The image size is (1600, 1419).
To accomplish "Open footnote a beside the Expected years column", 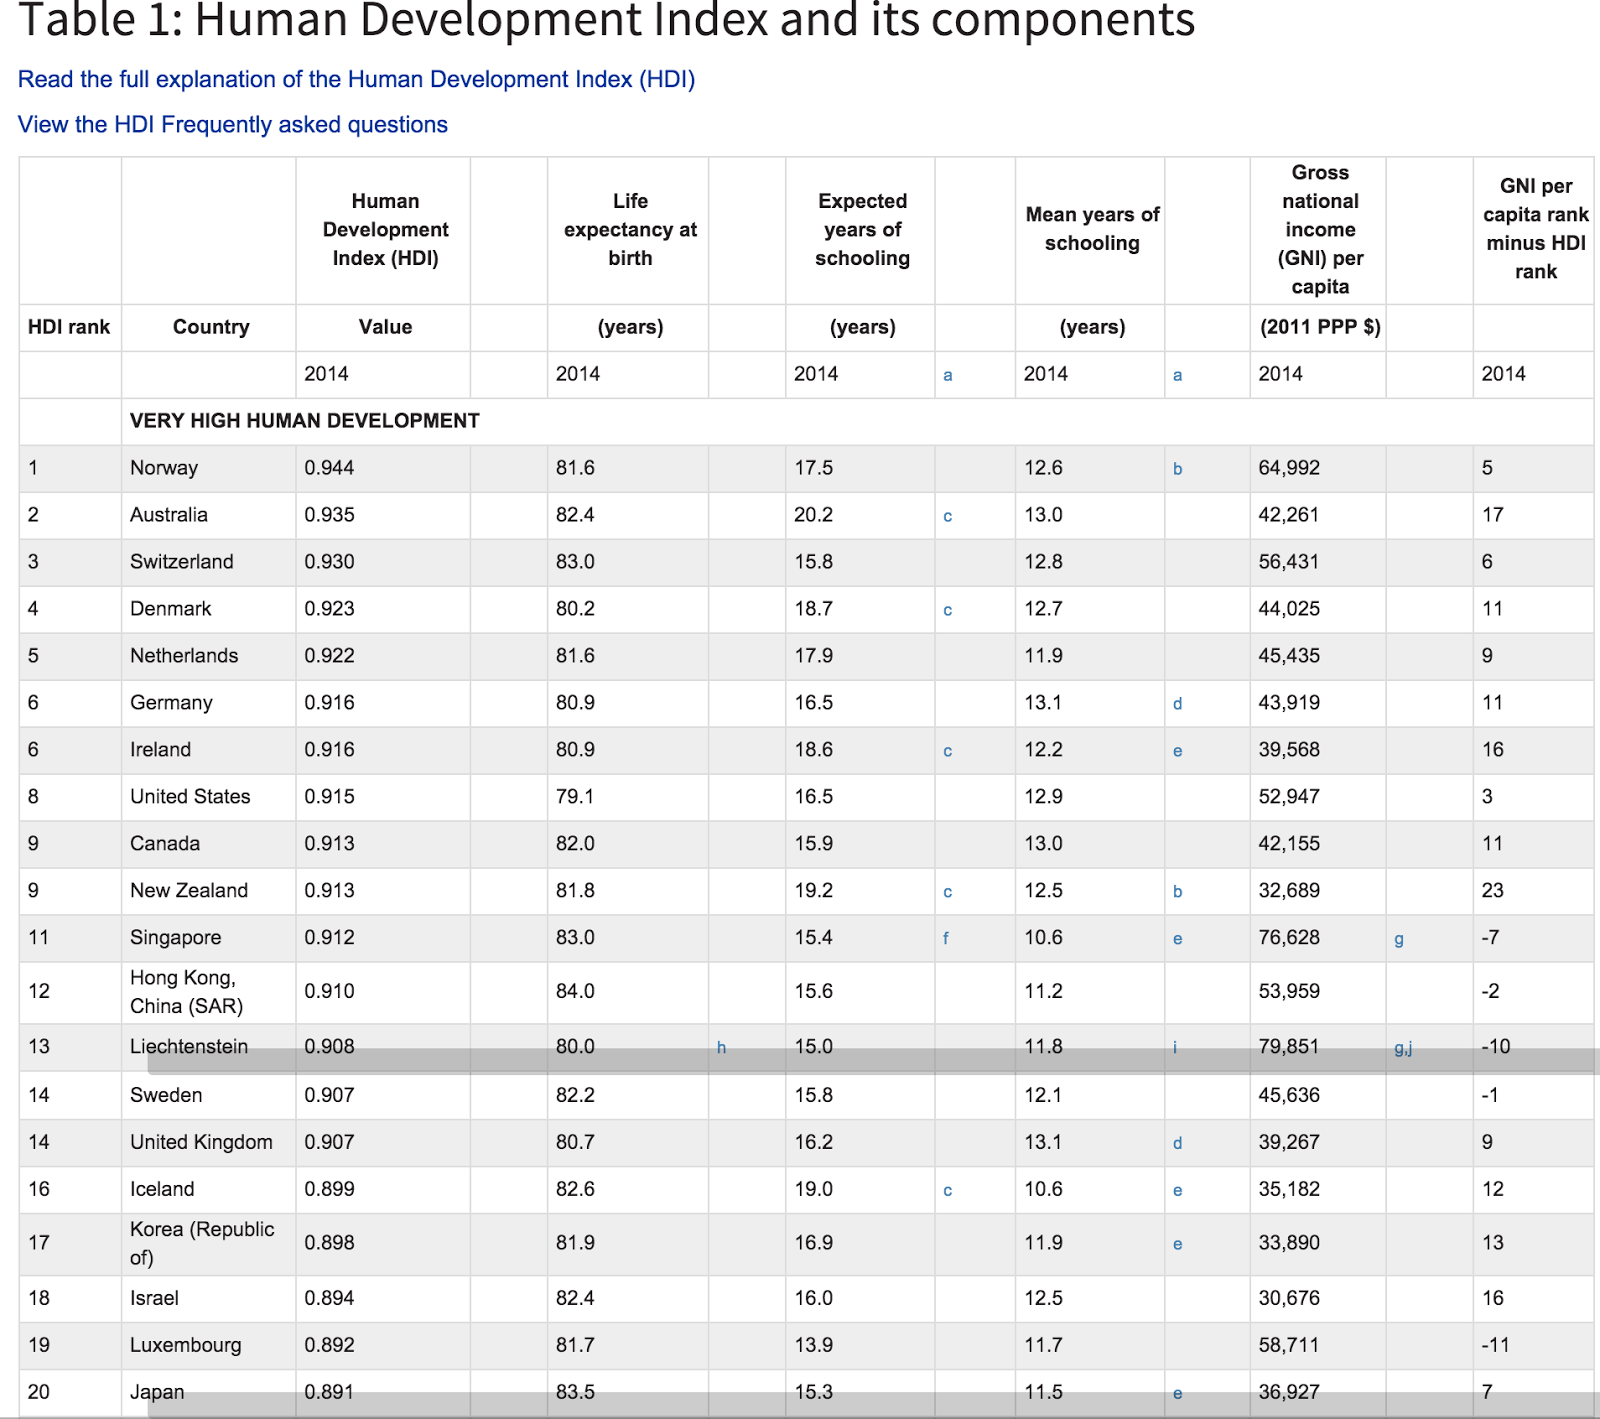I will [x=946, y=374].
